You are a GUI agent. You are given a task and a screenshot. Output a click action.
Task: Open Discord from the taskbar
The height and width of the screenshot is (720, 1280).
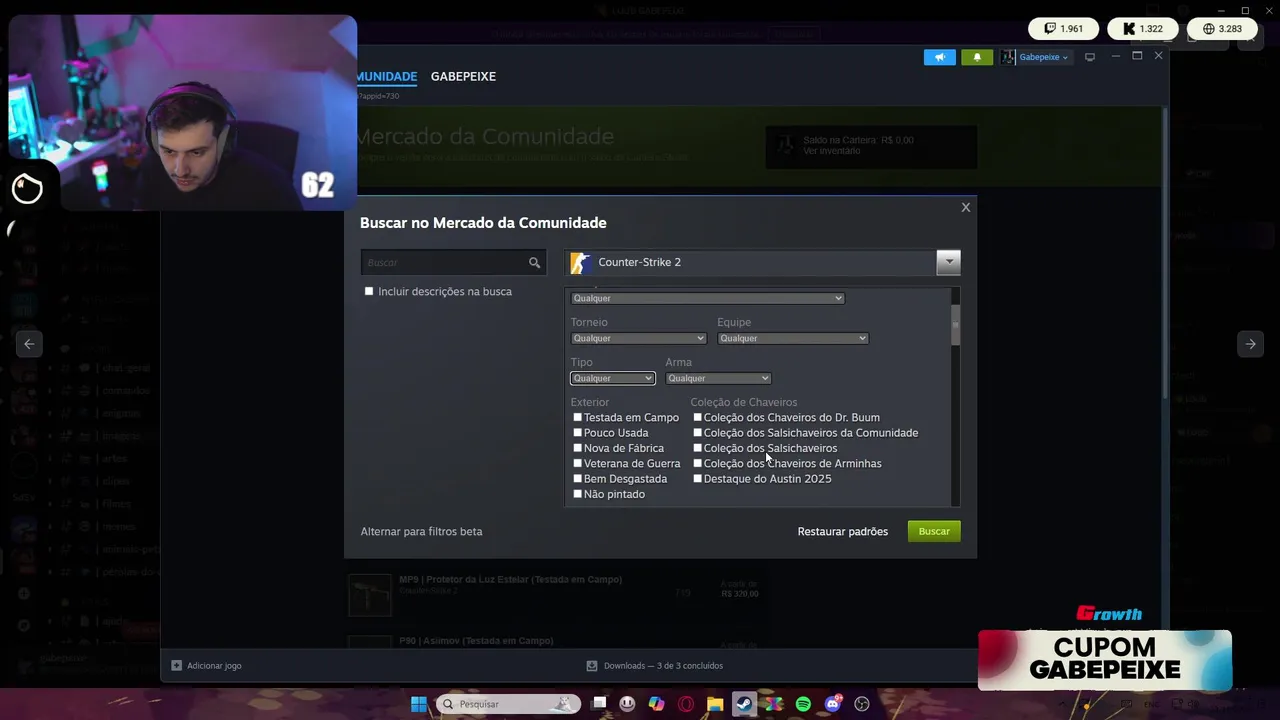point(833,704)
